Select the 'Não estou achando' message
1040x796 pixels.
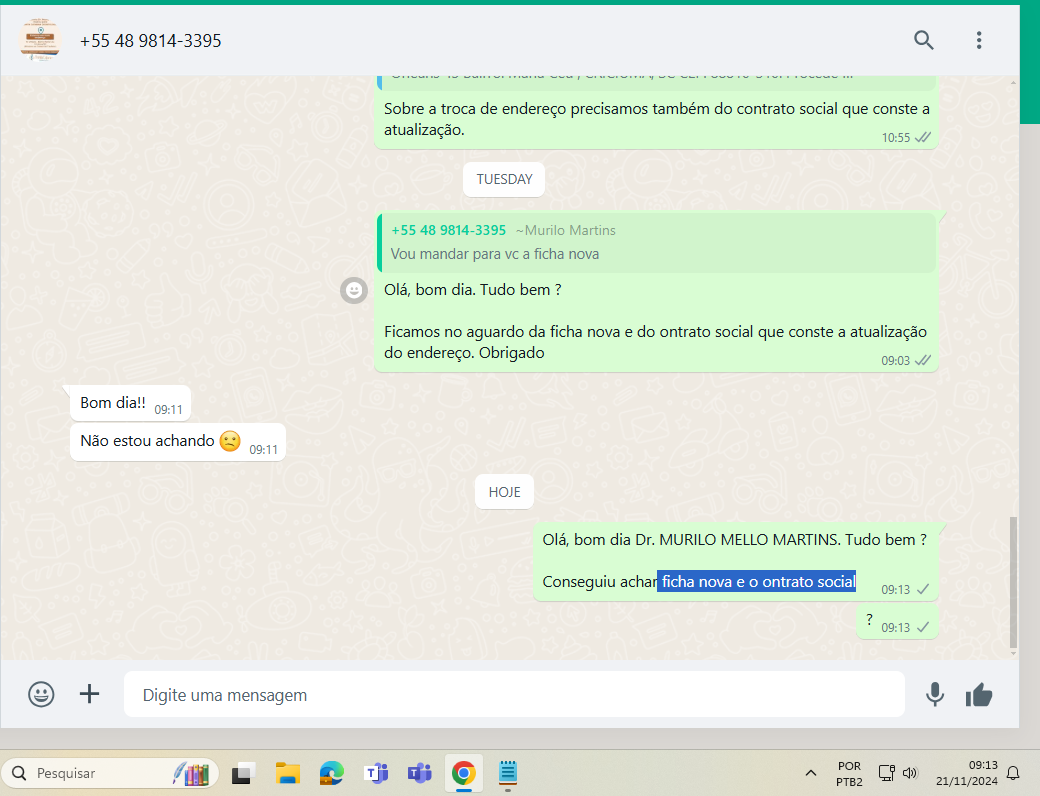[178, 442]
